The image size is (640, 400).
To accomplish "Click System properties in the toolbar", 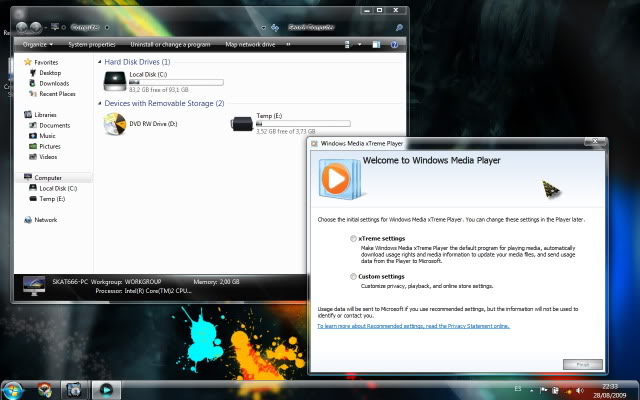I will (92, 44).
